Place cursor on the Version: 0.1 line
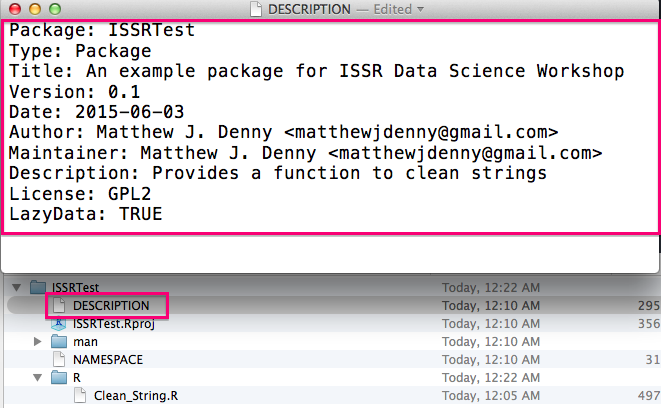This screenshot has height=408, width=661. (75, 91)
